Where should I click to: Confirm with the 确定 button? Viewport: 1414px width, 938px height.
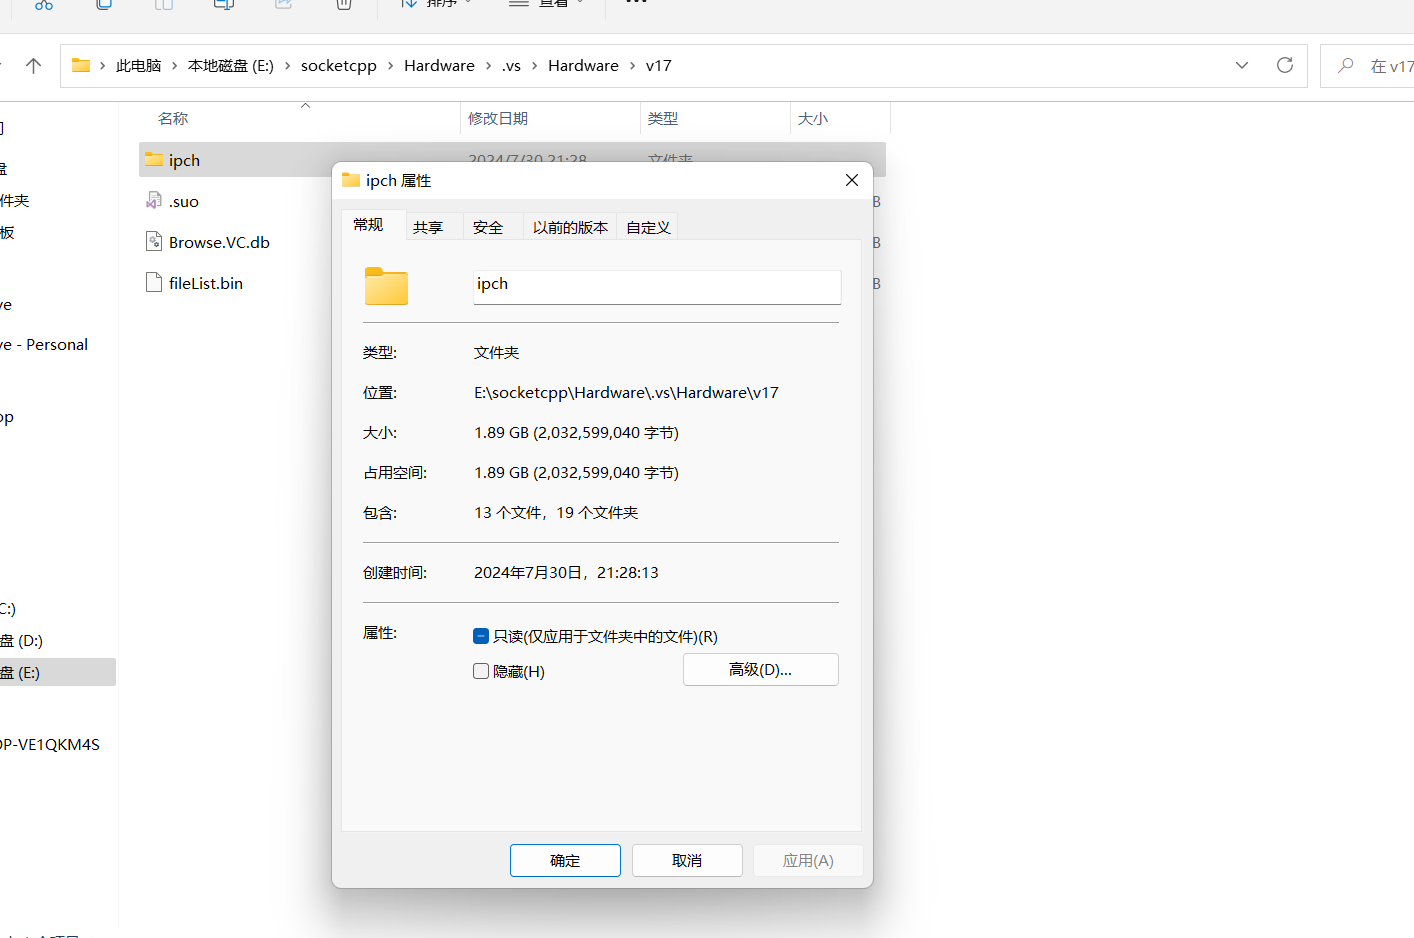coord(565,860)
